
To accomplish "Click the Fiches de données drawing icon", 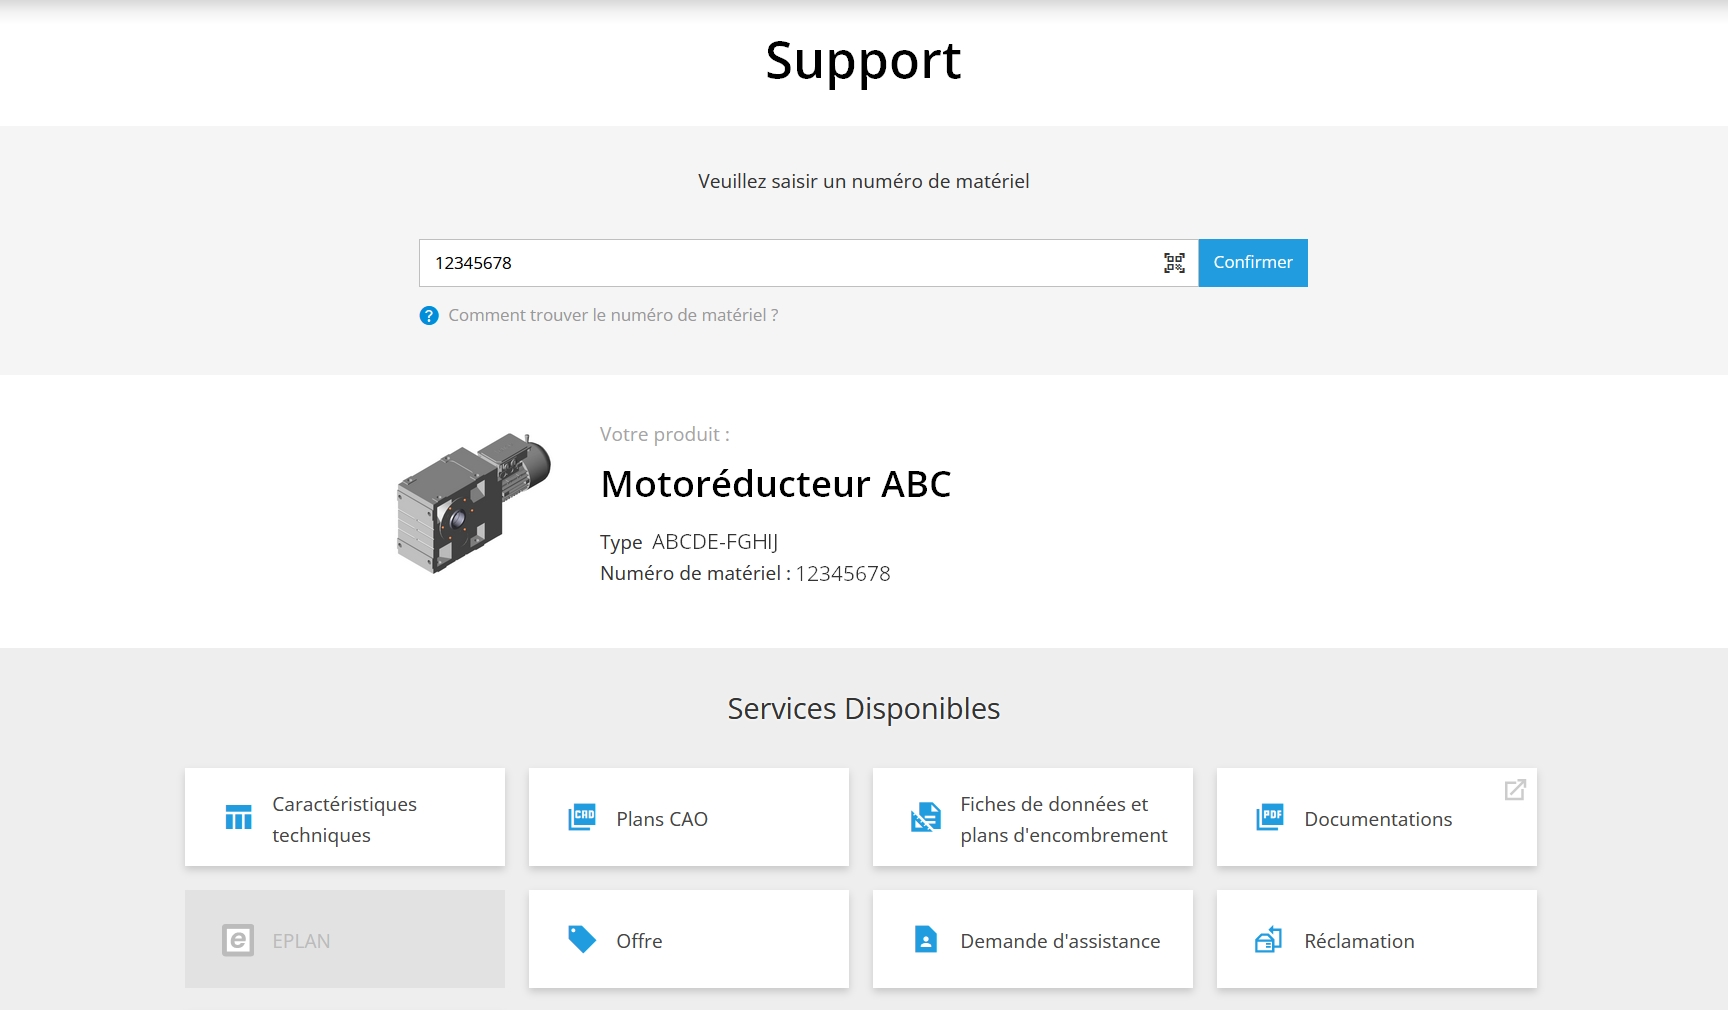I will 926,818.
